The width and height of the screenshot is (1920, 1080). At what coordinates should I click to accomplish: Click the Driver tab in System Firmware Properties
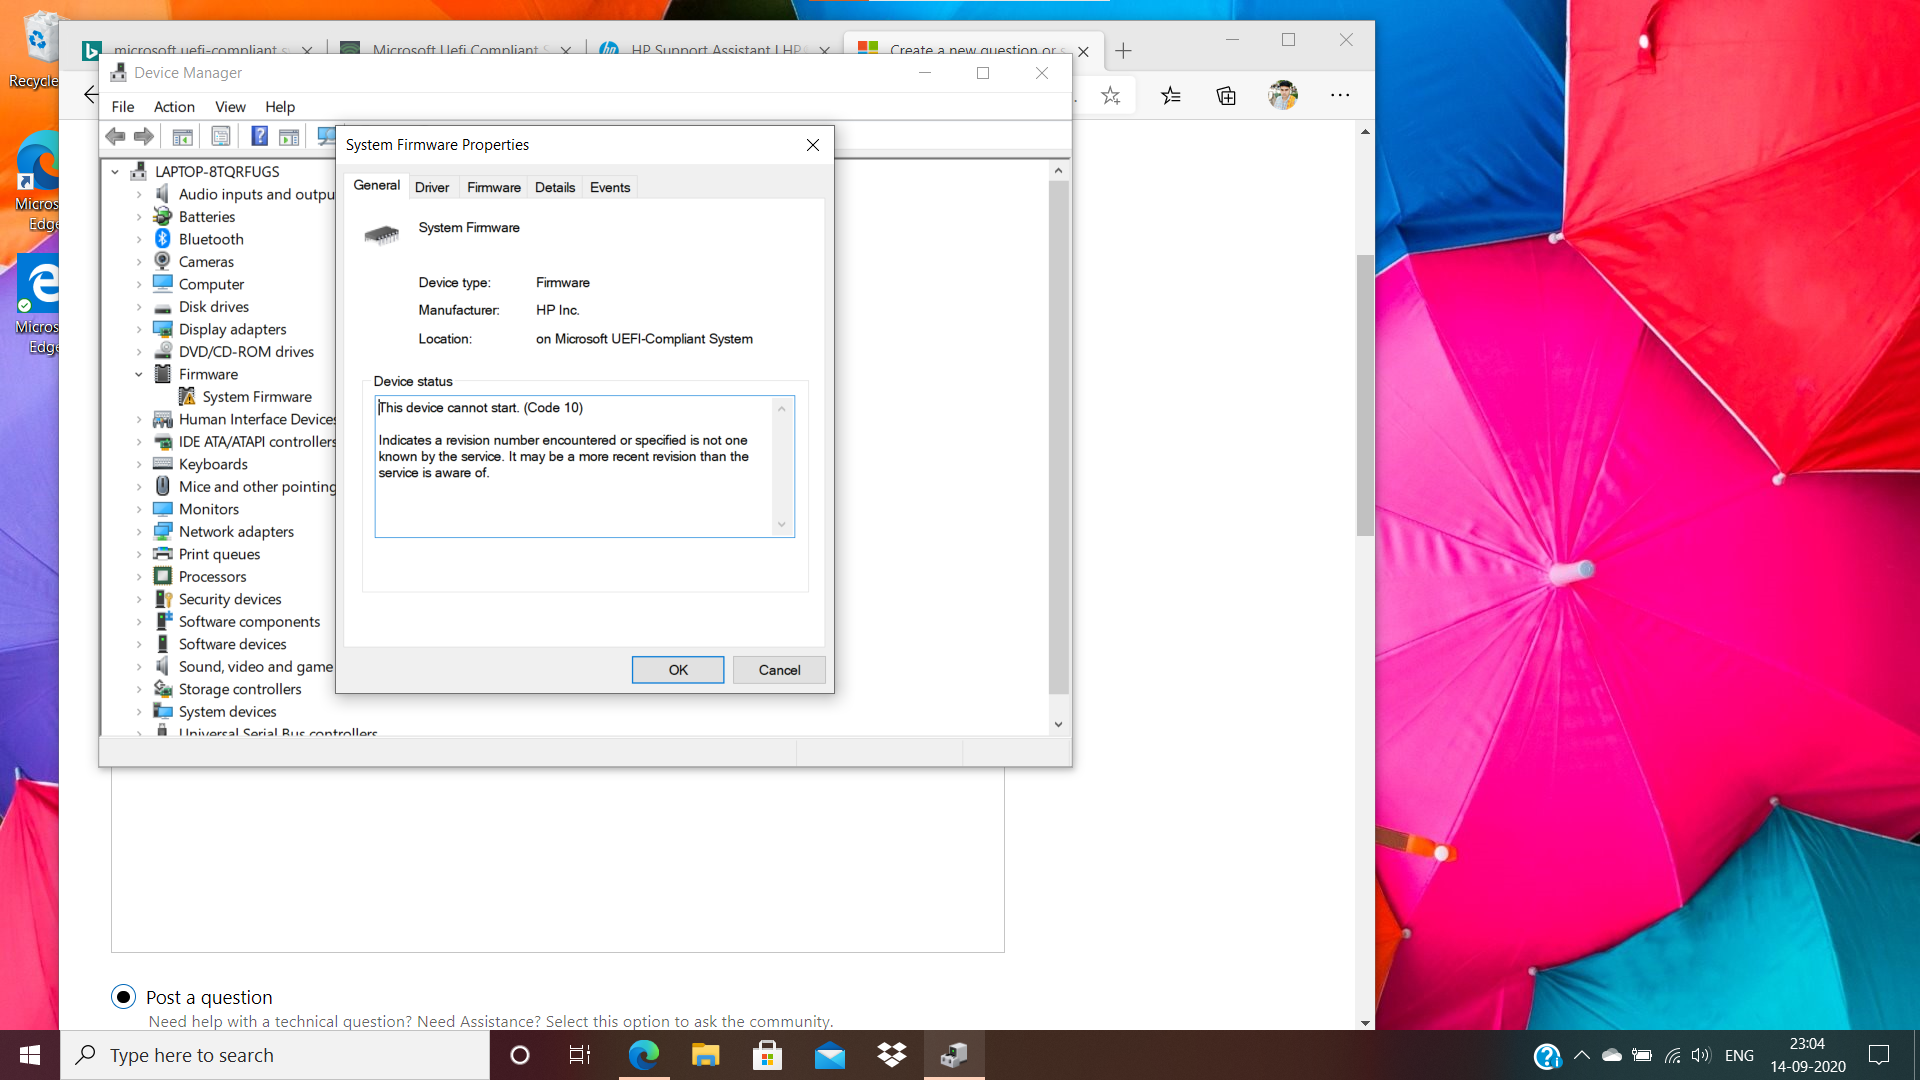[431, 187]
